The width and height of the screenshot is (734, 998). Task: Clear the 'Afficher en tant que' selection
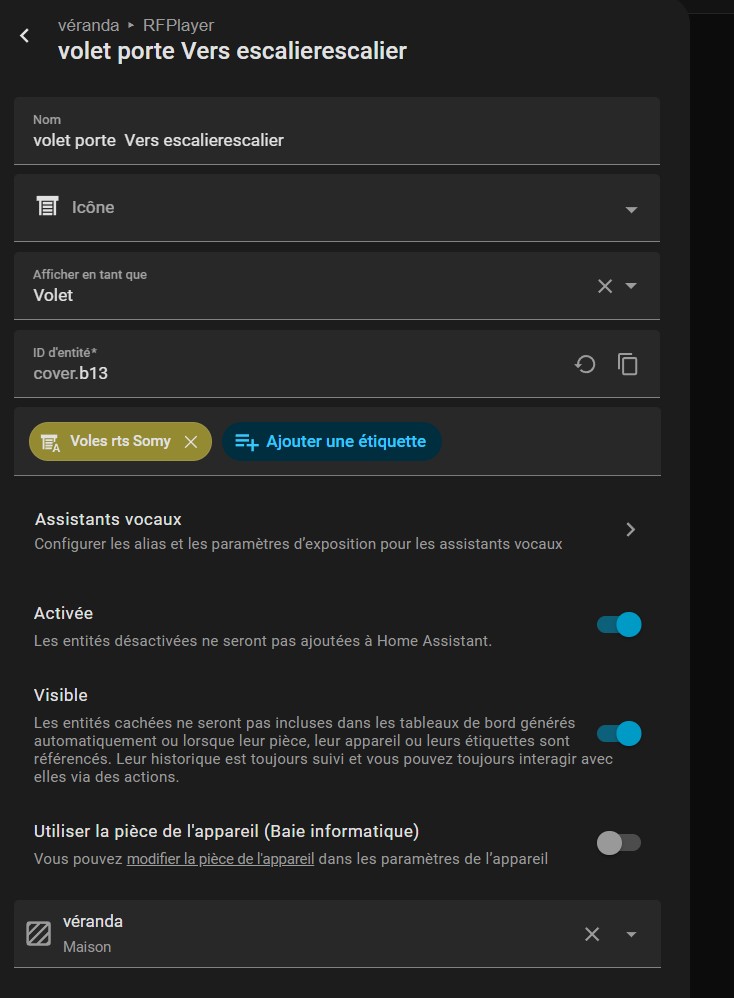(604, 286)
